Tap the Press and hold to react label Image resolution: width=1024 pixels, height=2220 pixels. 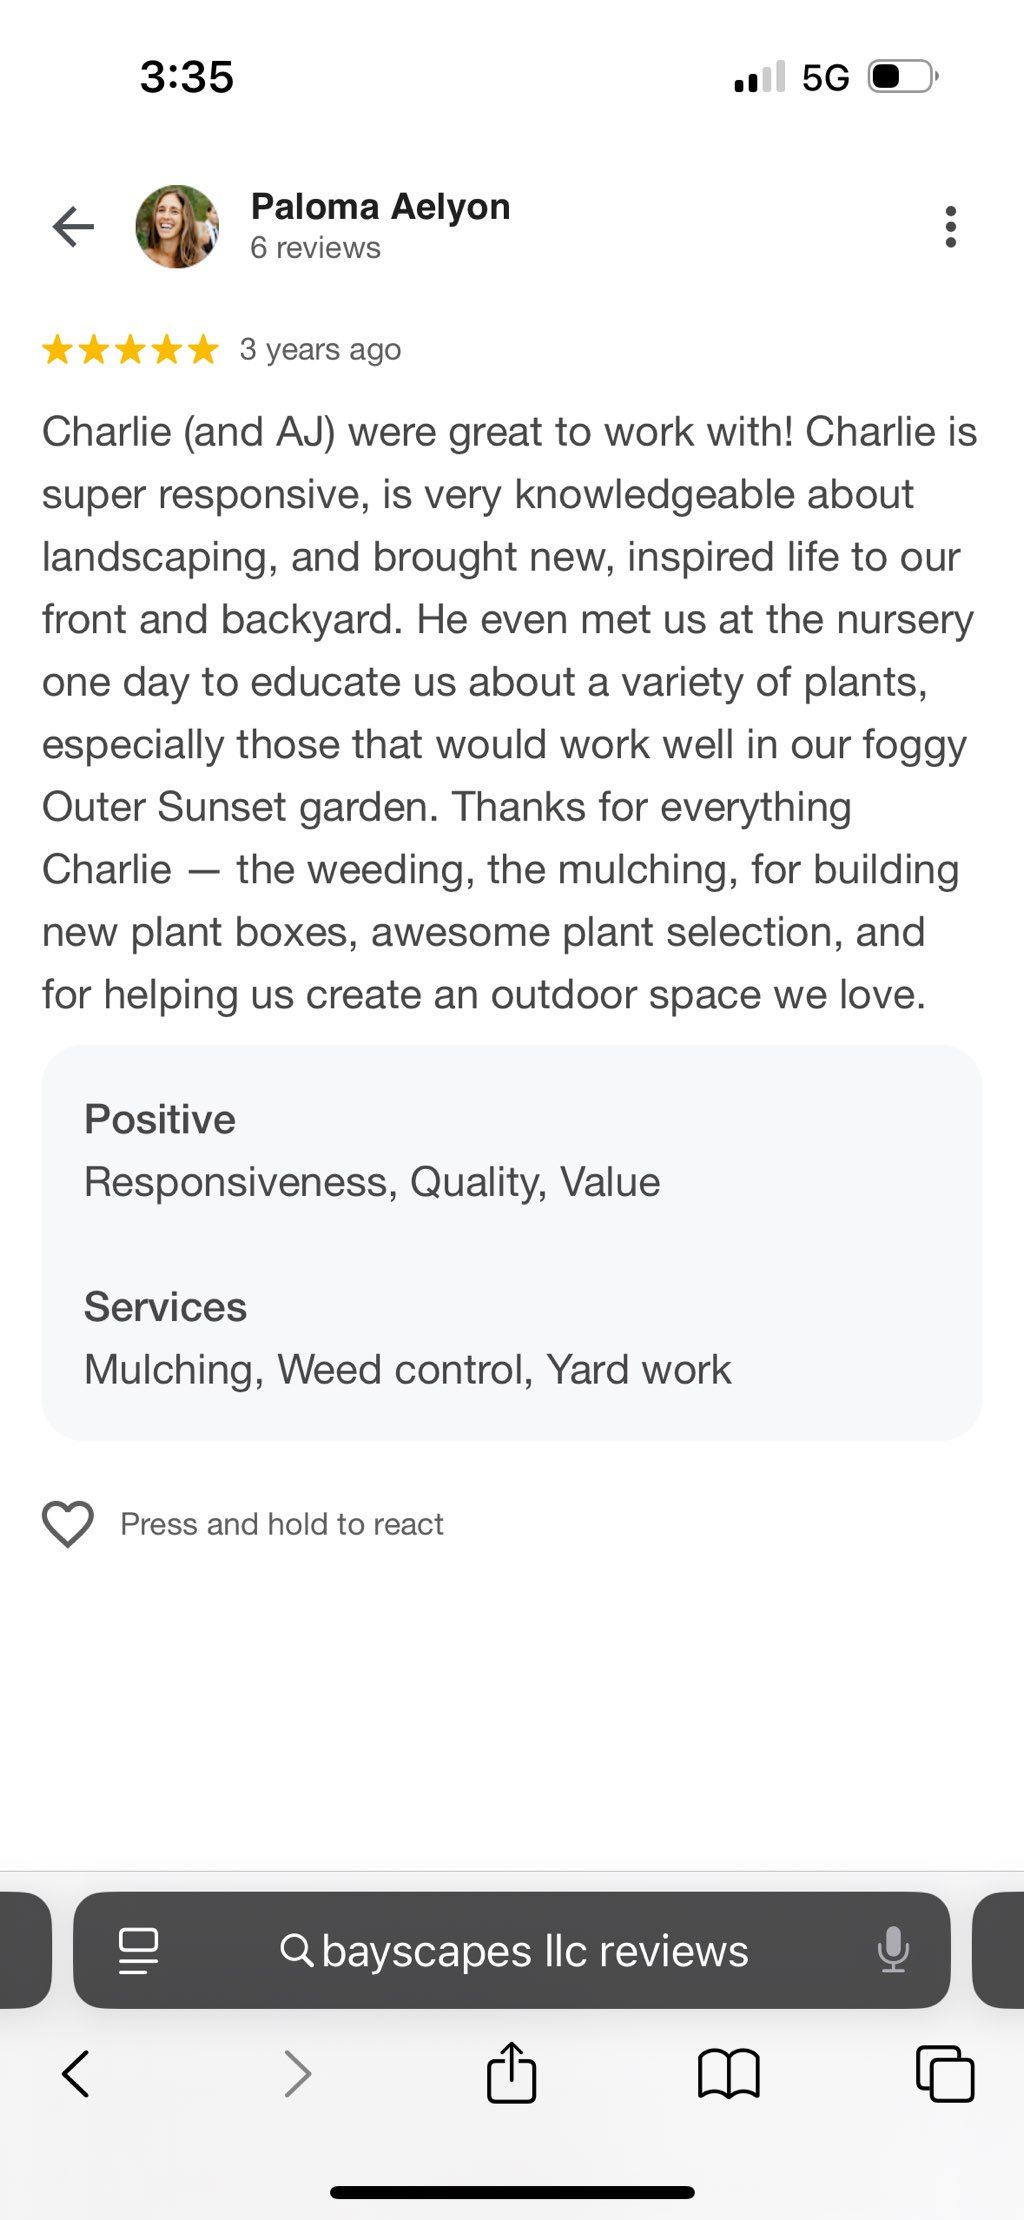coord(282,1524)
